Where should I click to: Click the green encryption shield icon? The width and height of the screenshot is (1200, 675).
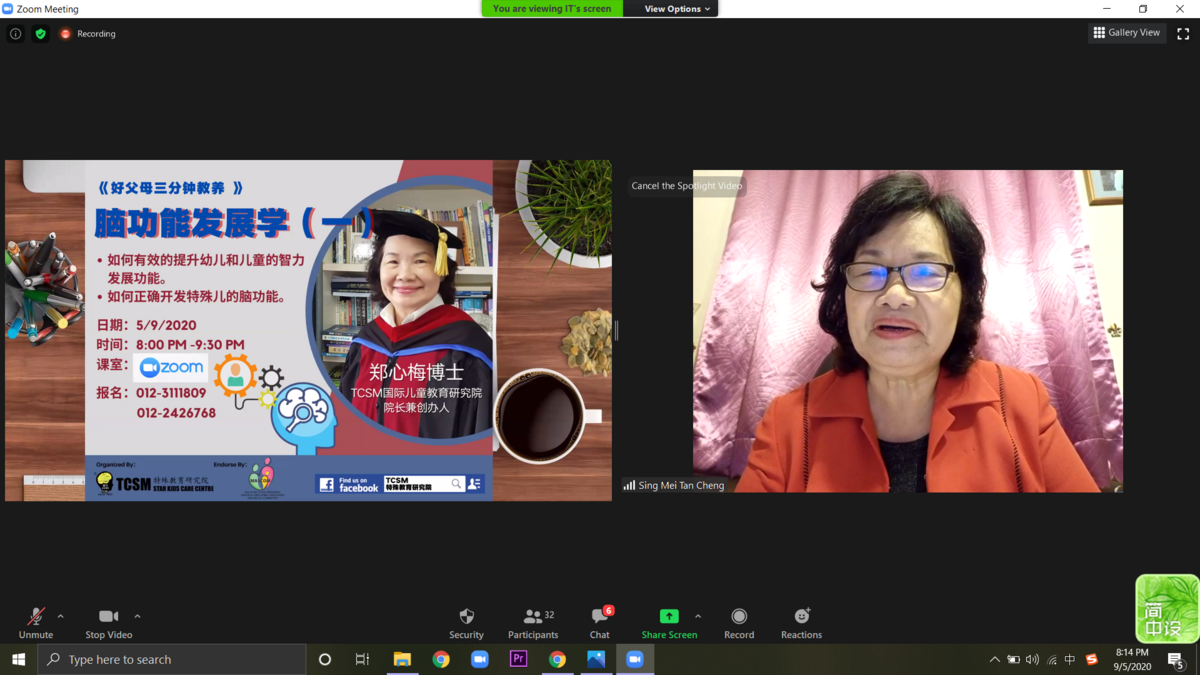tap(41, 34)
